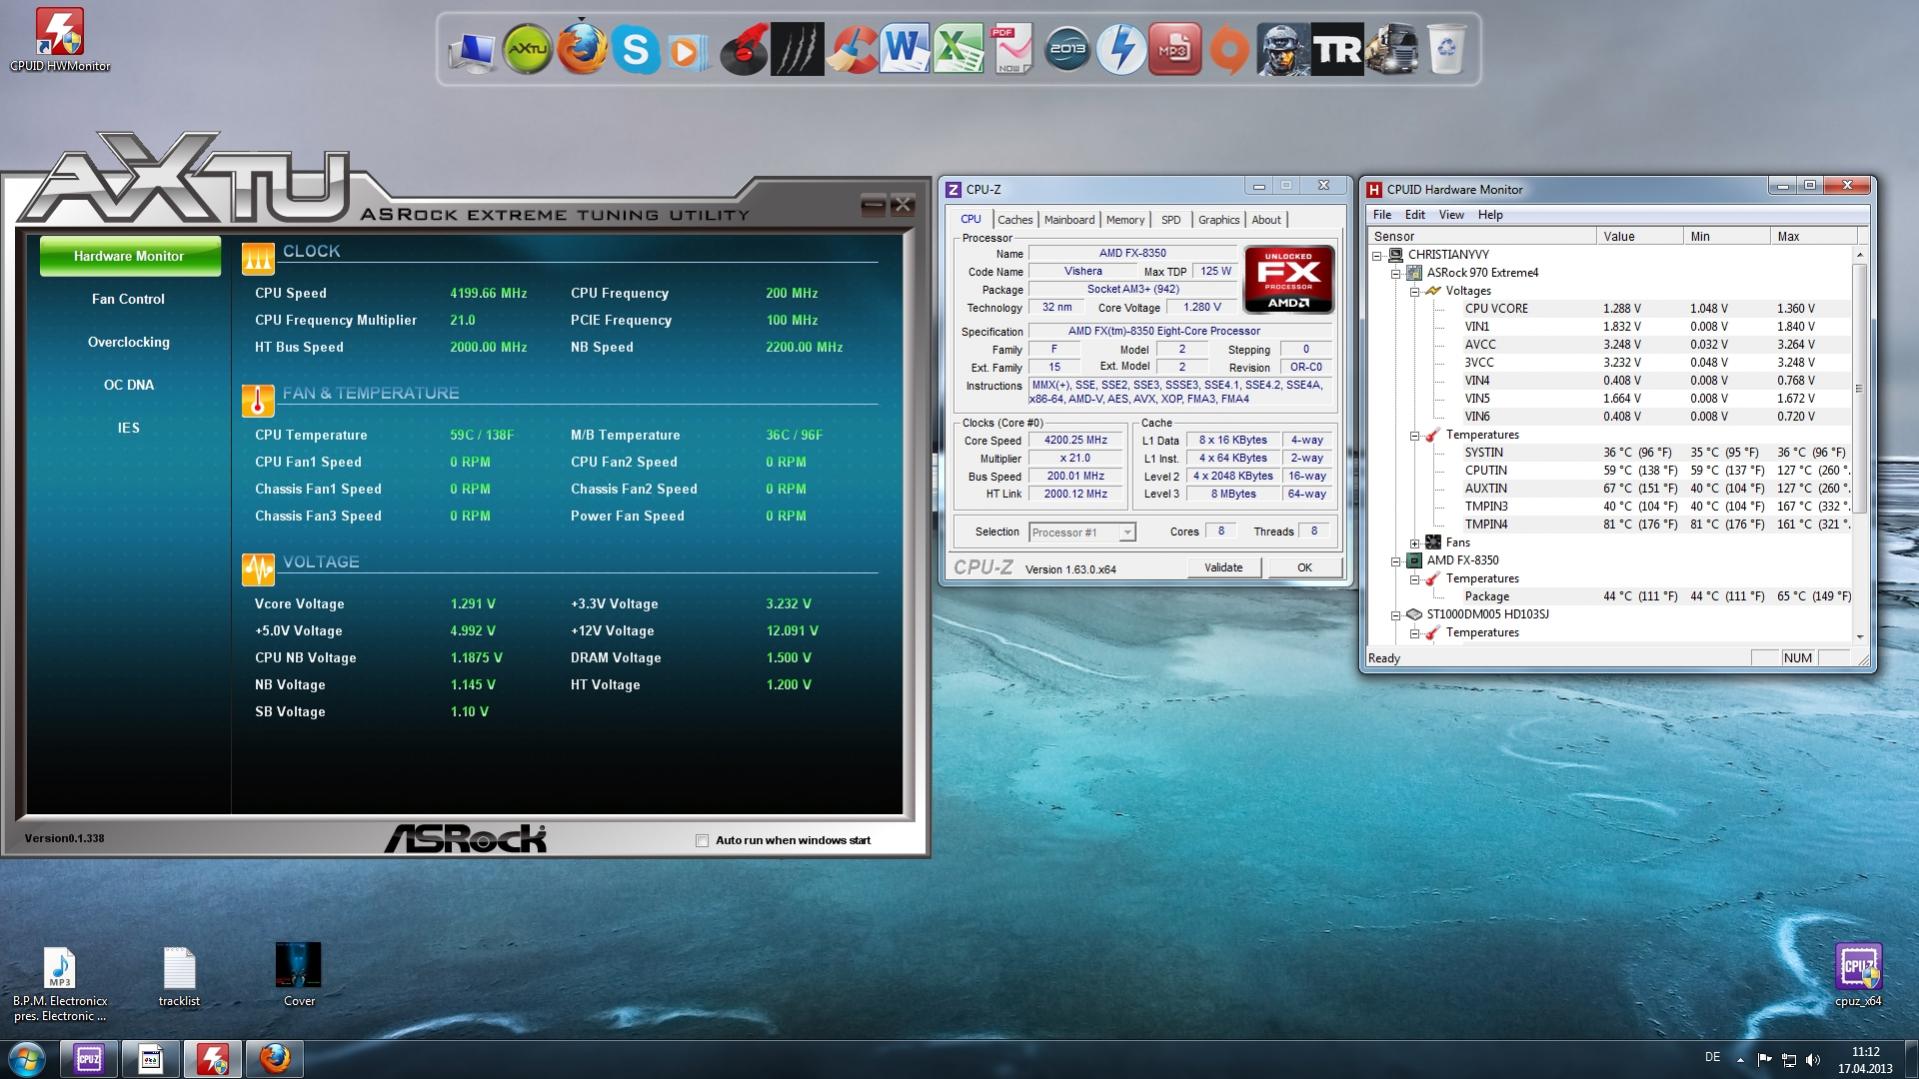This screenshot has width=1919, height=1079.
Task: Click the OK button in CPU-Z
Action: [x=1304, y=568]
